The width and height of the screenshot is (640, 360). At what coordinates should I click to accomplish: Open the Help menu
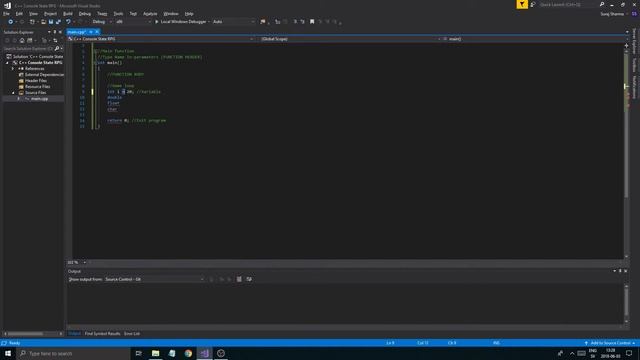pos(189,14)
